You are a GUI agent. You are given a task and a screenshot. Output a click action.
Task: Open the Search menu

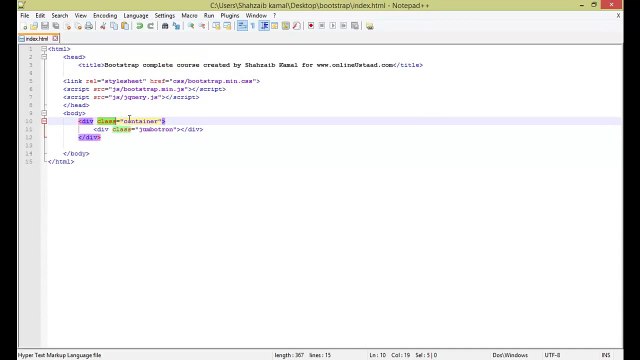(60, 16)
